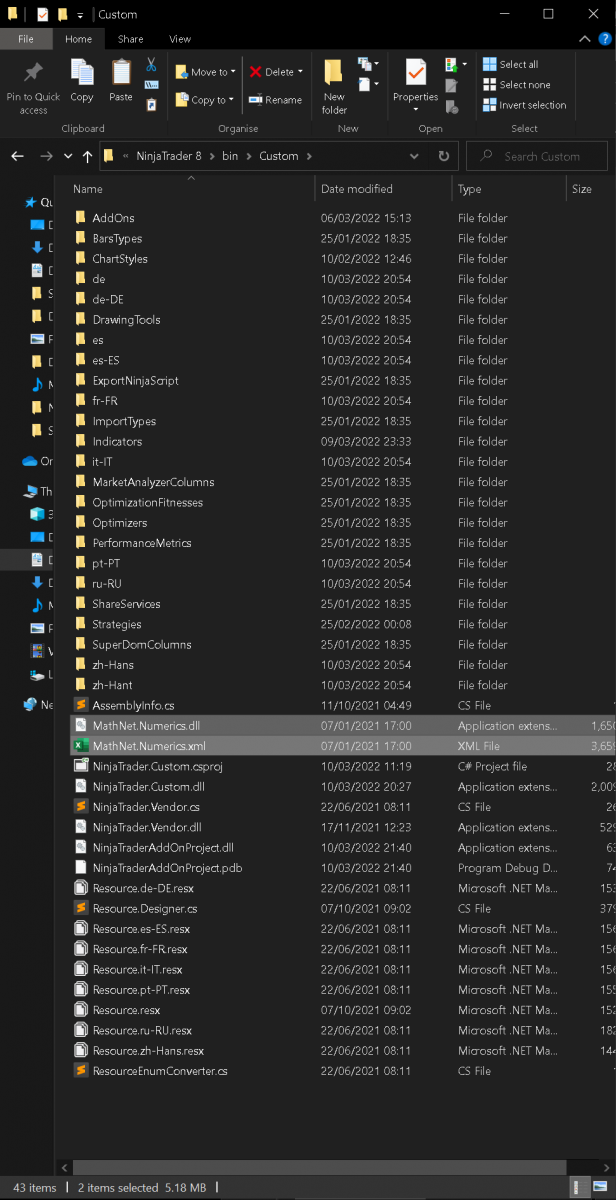Click the Up one level arrow
616x1200 pixels.
pyautogui.click(x=88, y=156)
